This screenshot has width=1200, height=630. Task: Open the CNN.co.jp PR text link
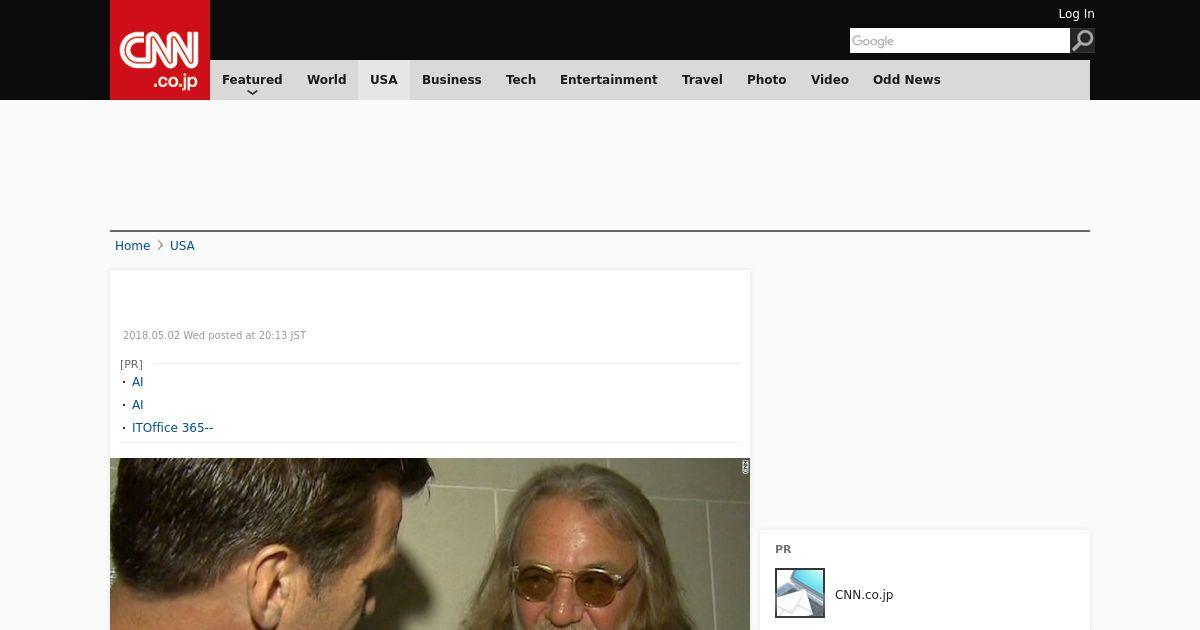point(864,595)
